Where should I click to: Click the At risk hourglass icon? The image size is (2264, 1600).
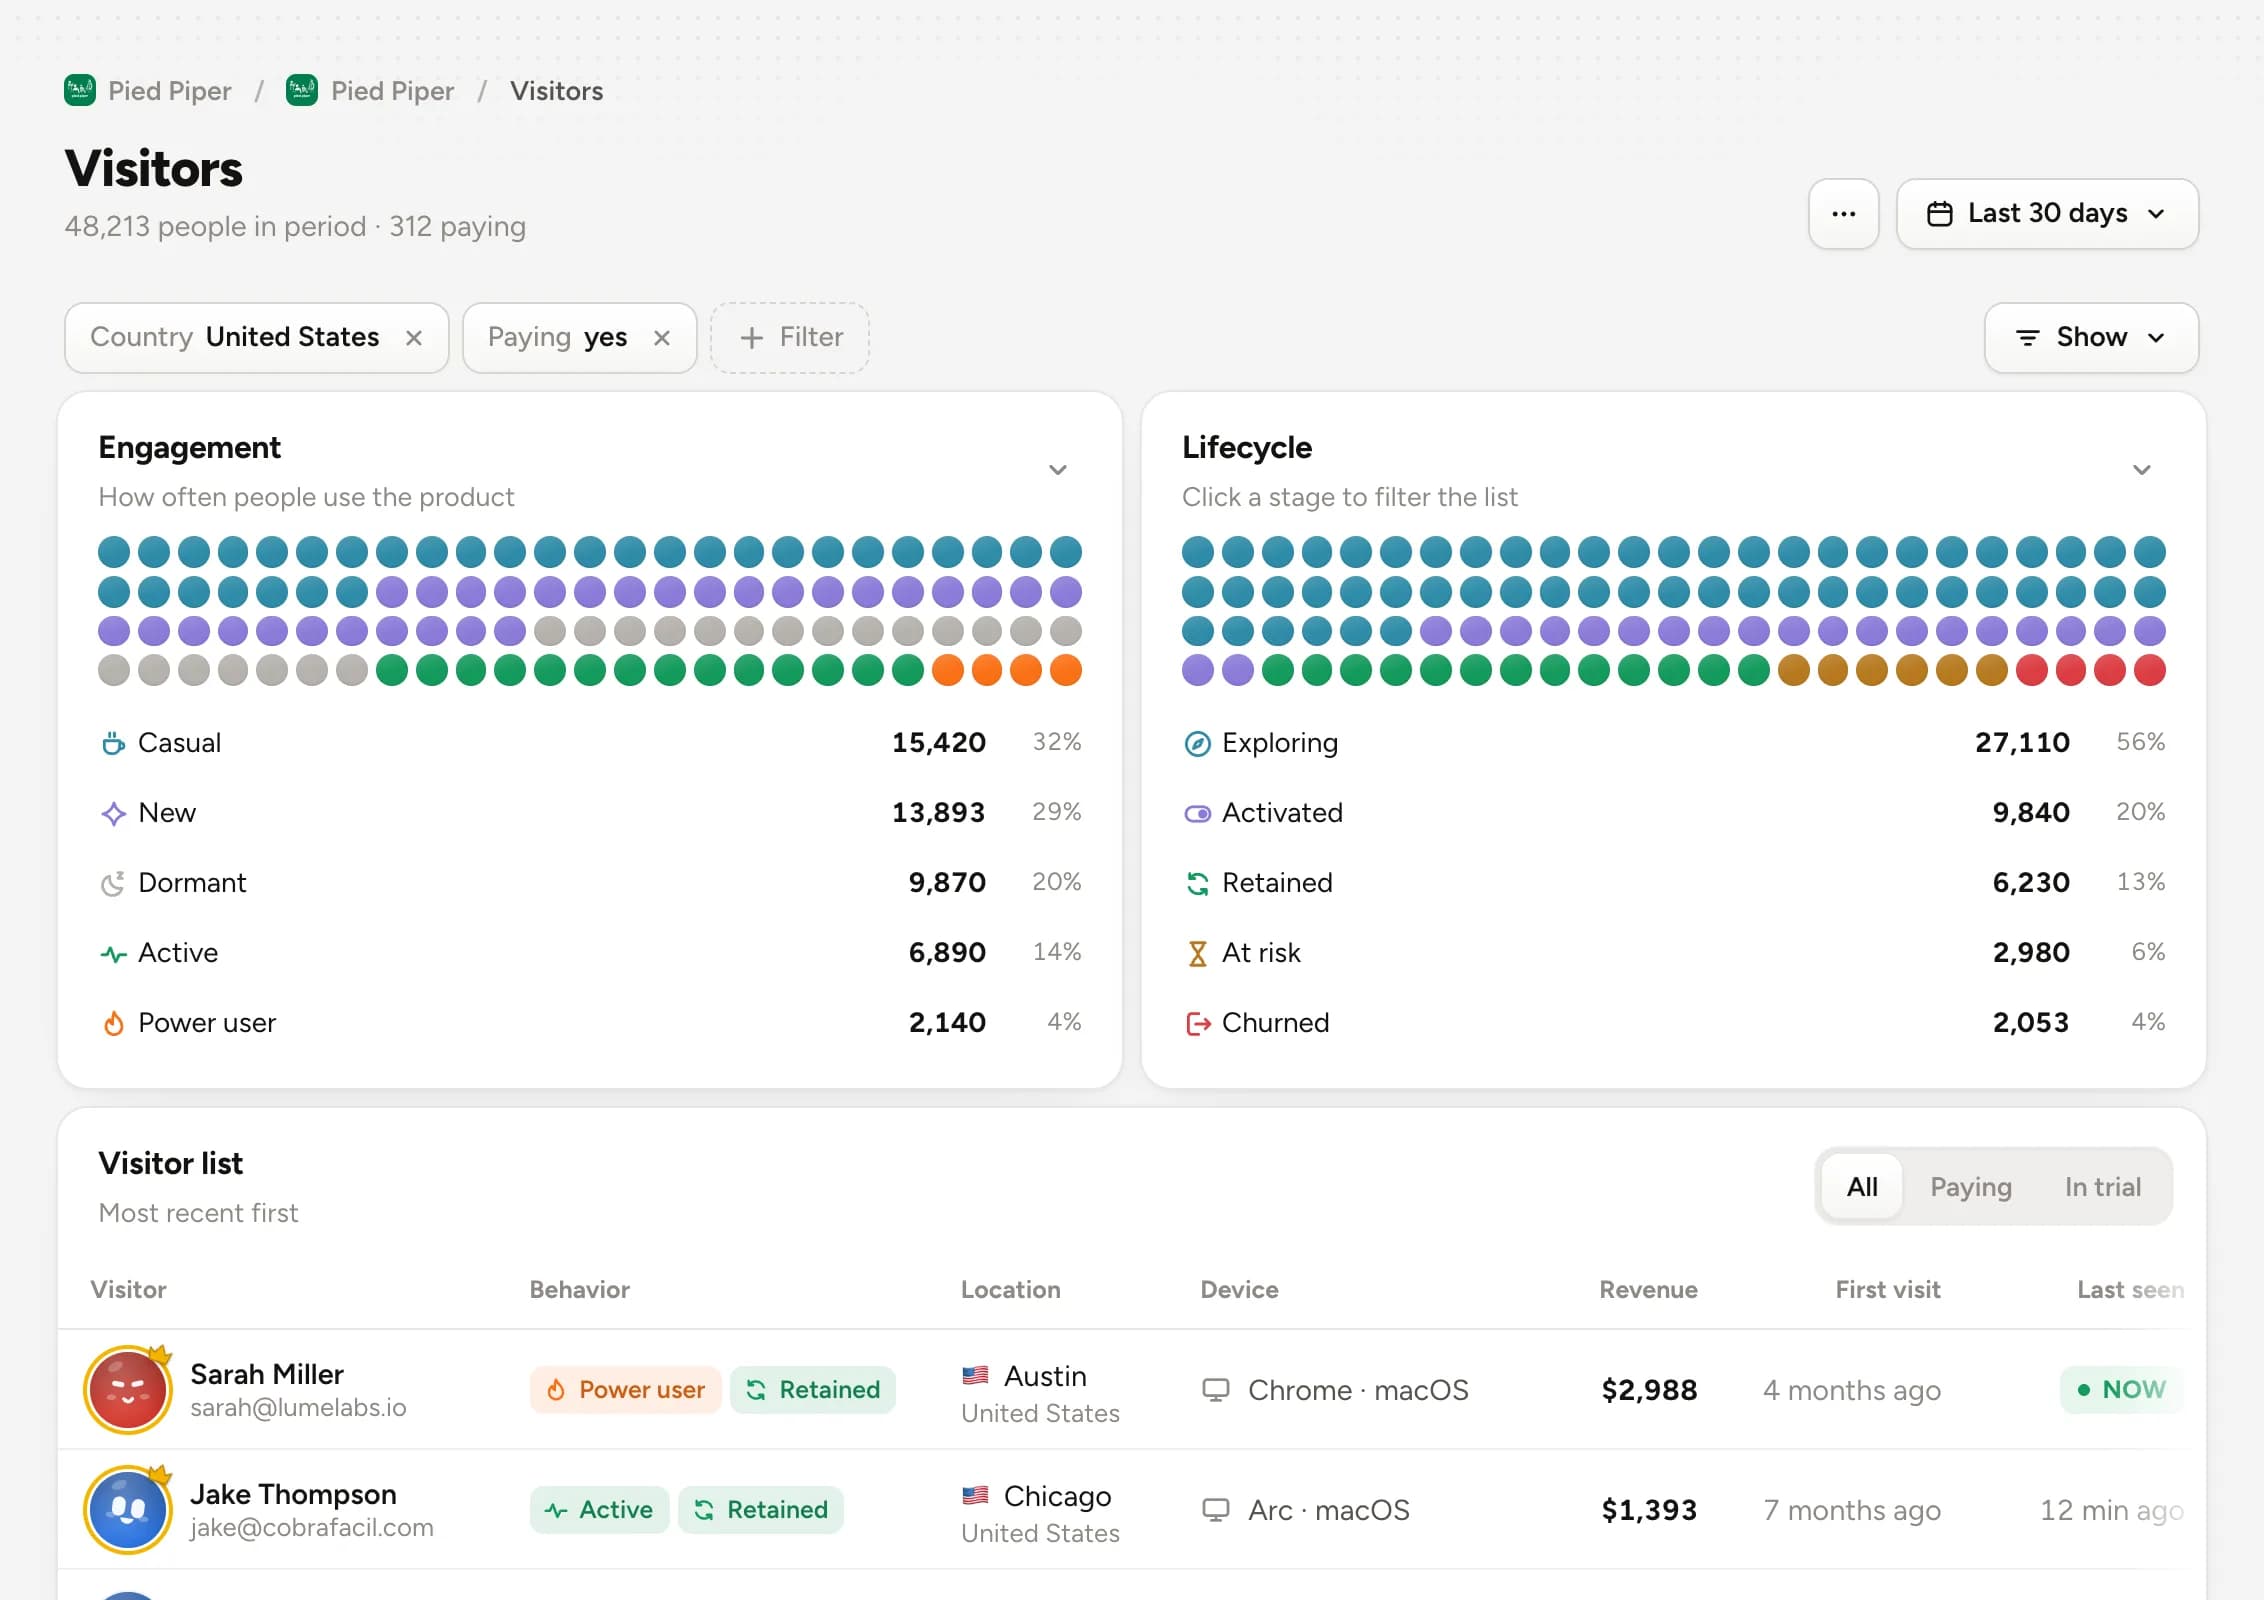pos(1197,953)
